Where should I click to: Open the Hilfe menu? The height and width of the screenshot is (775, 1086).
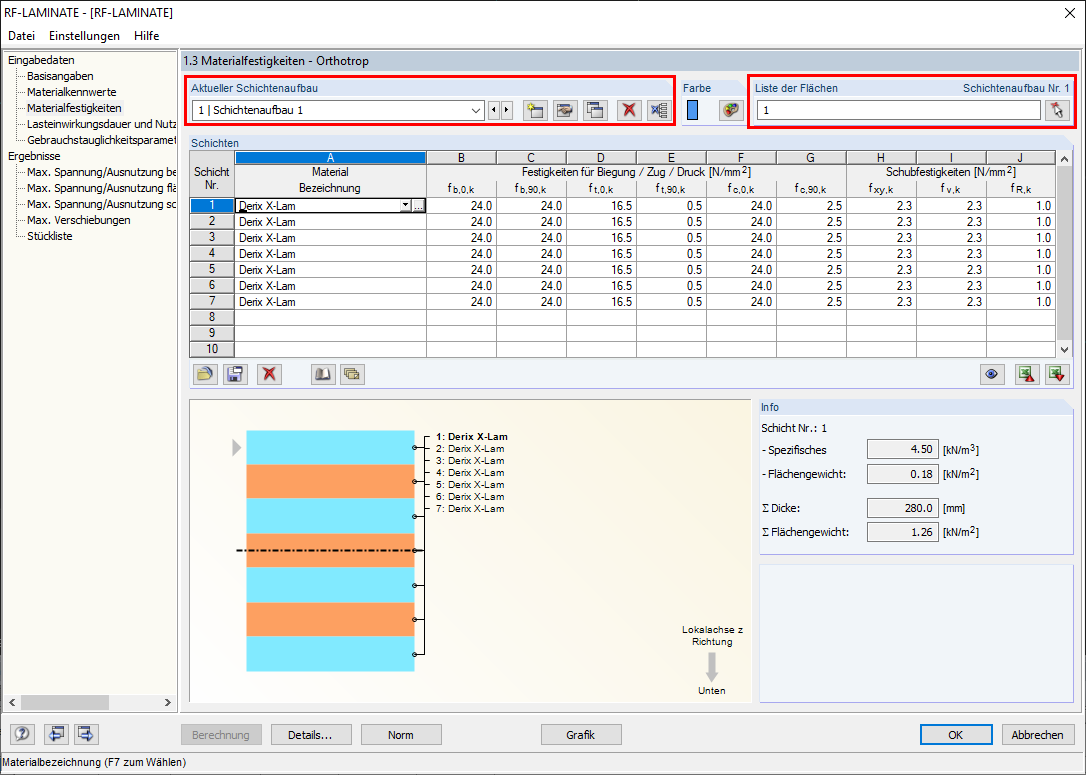(147, 35)
